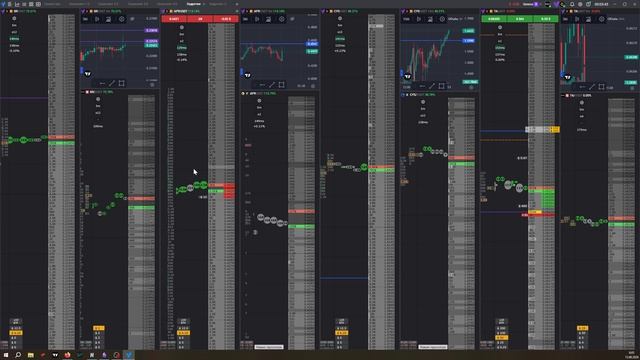Open the notifications bell in the top bar

point(572,4)
